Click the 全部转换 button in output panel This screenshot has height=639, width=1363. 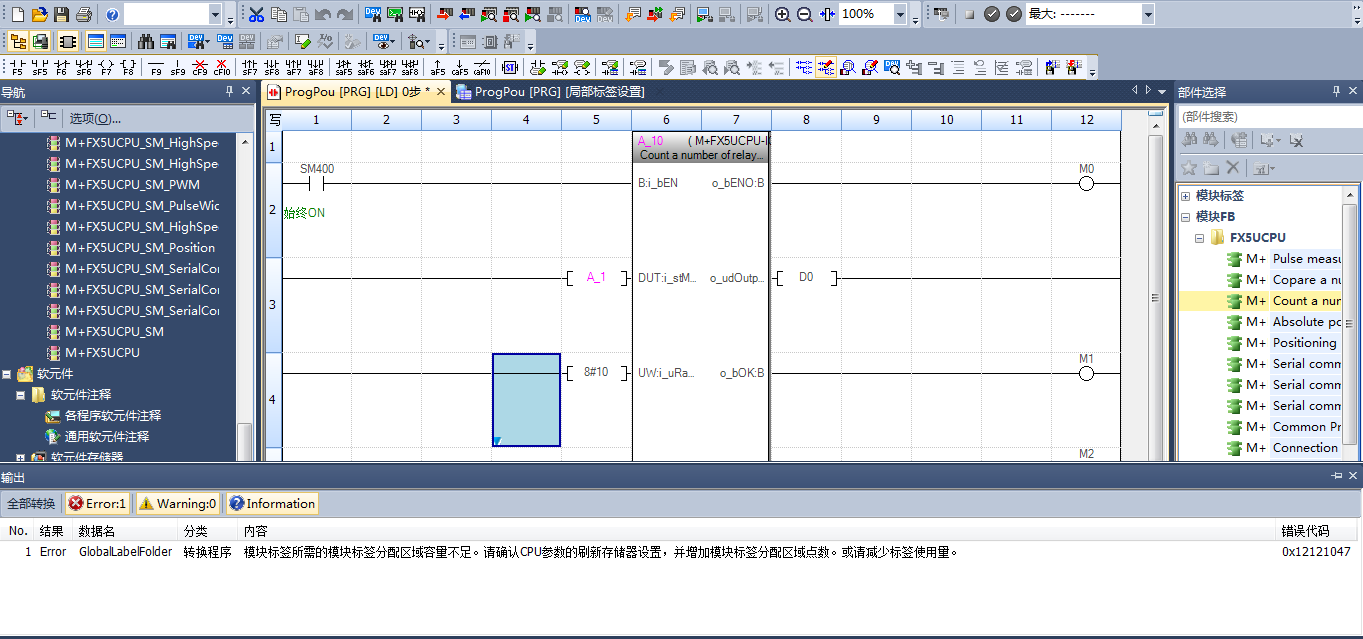click(31, 504)
